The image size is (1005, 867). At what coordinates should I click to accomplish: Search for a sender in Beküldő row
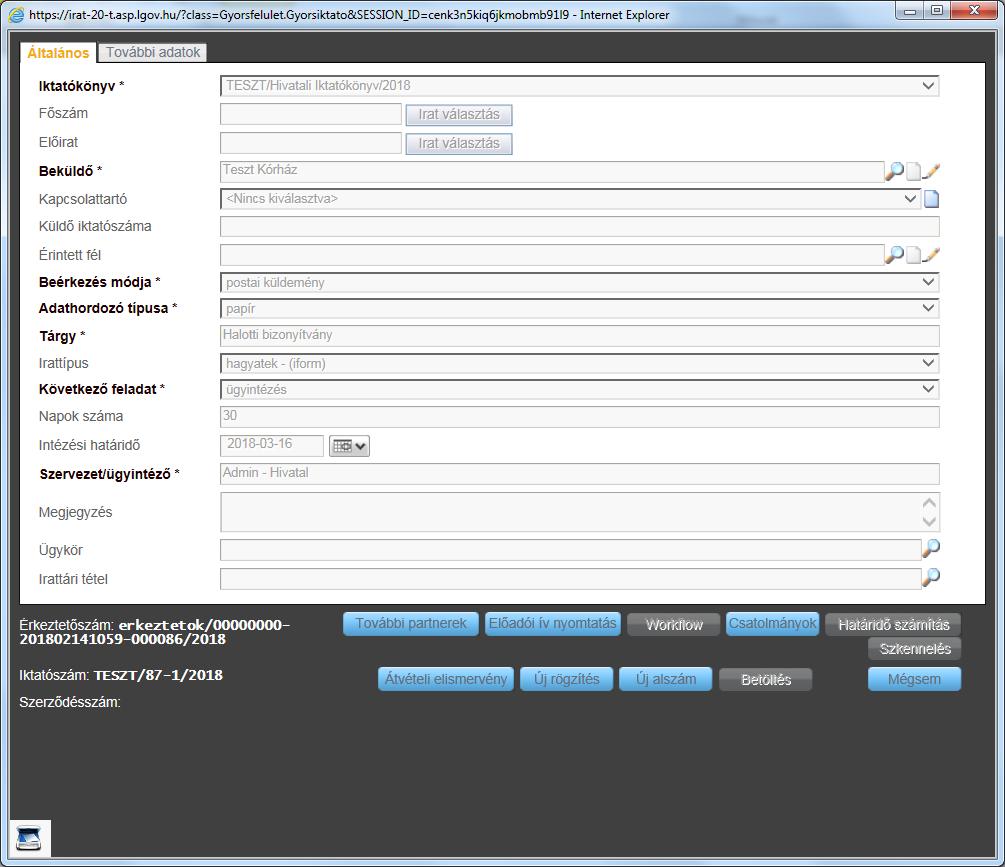click(x=894, y=170)
